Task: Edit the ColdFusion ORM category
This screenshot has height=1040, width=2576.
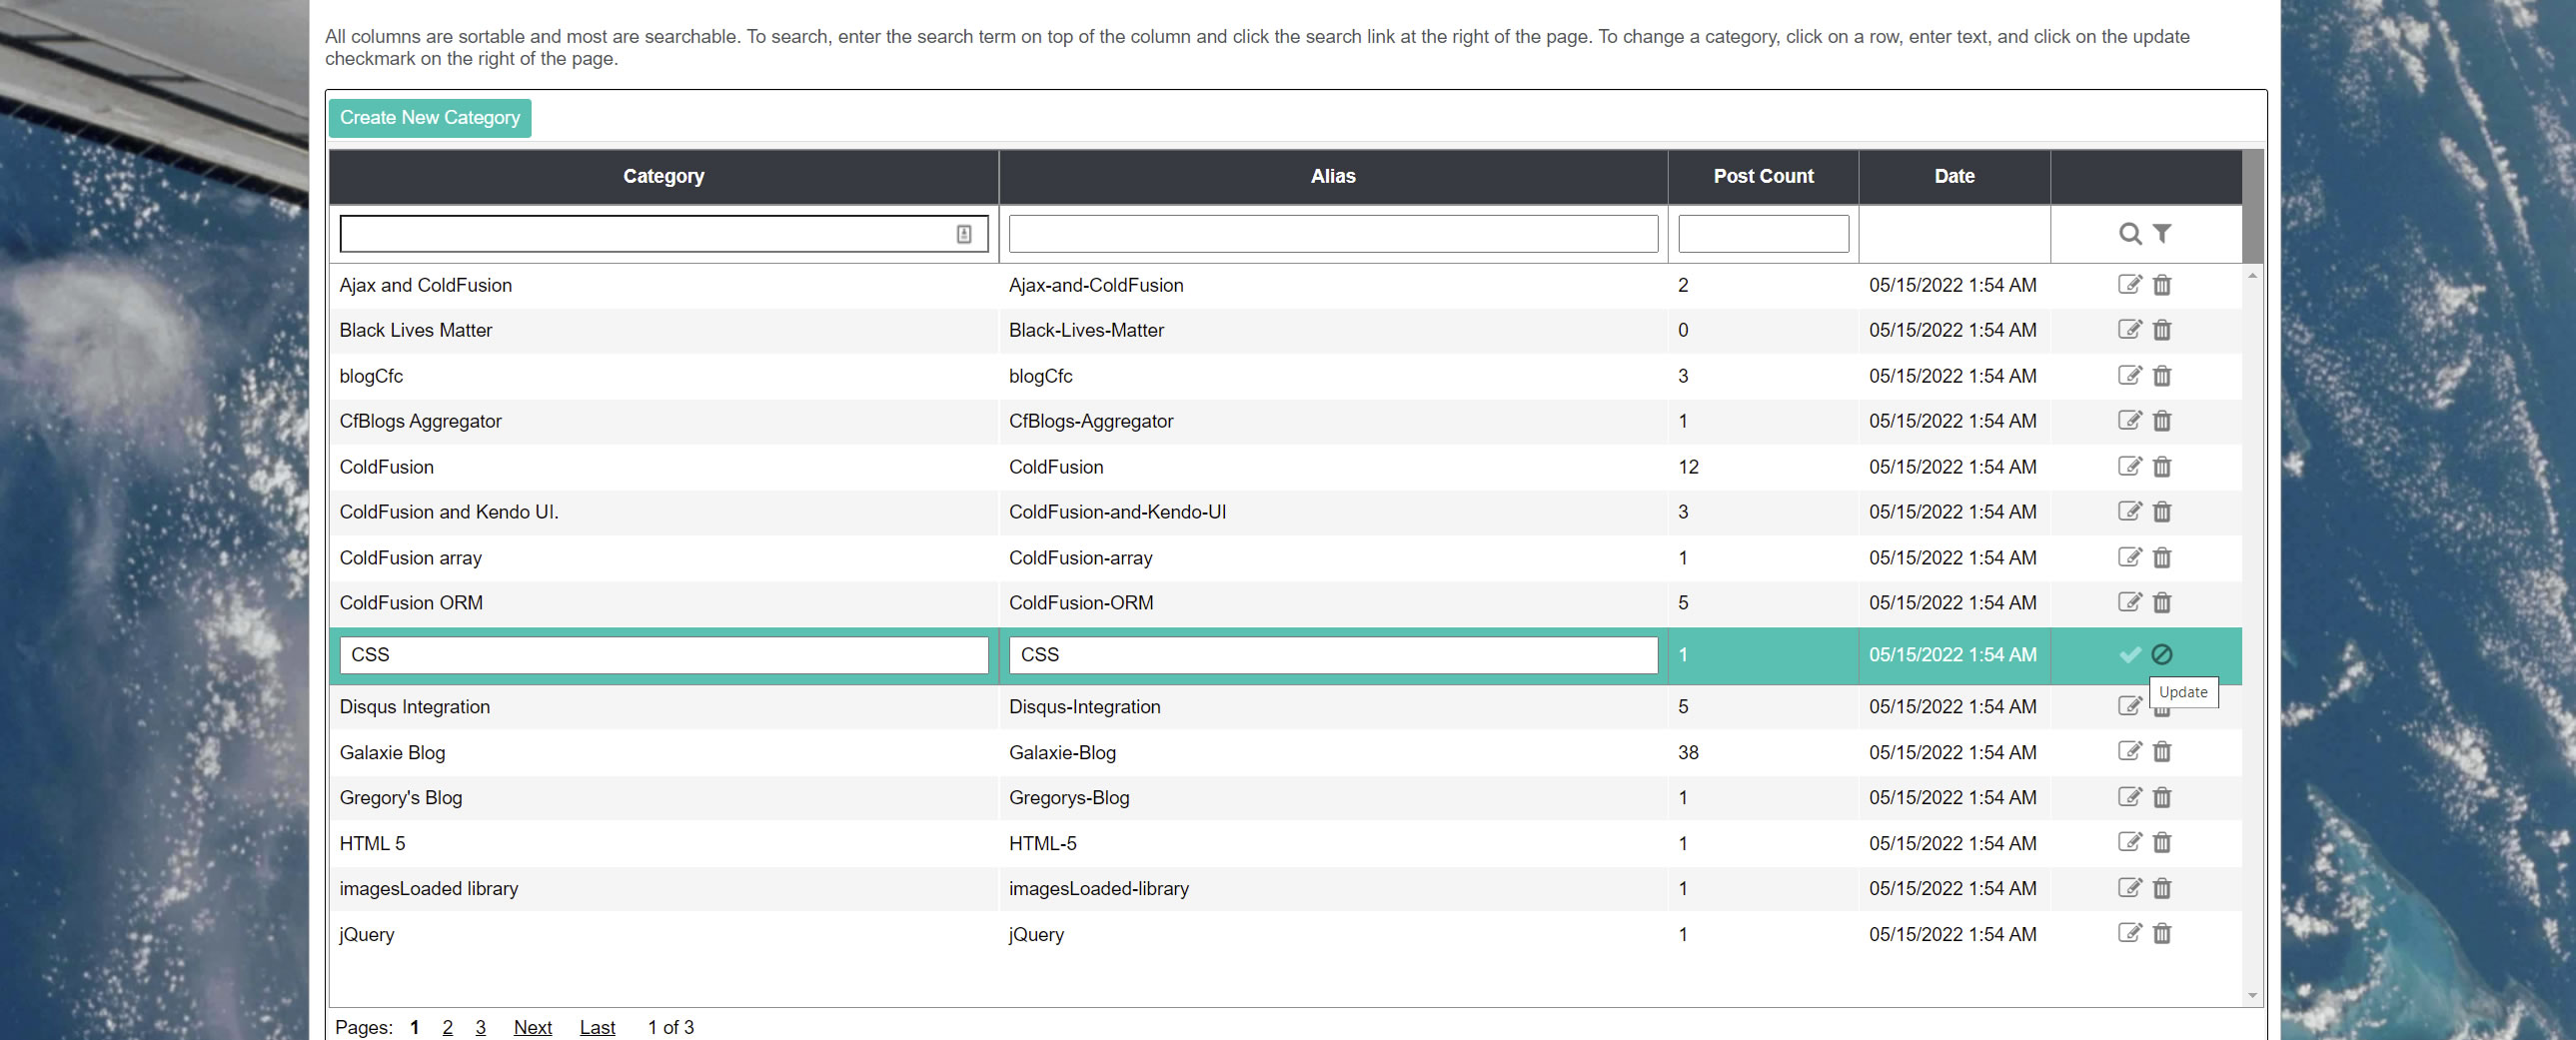Action: click(2130, 603)
